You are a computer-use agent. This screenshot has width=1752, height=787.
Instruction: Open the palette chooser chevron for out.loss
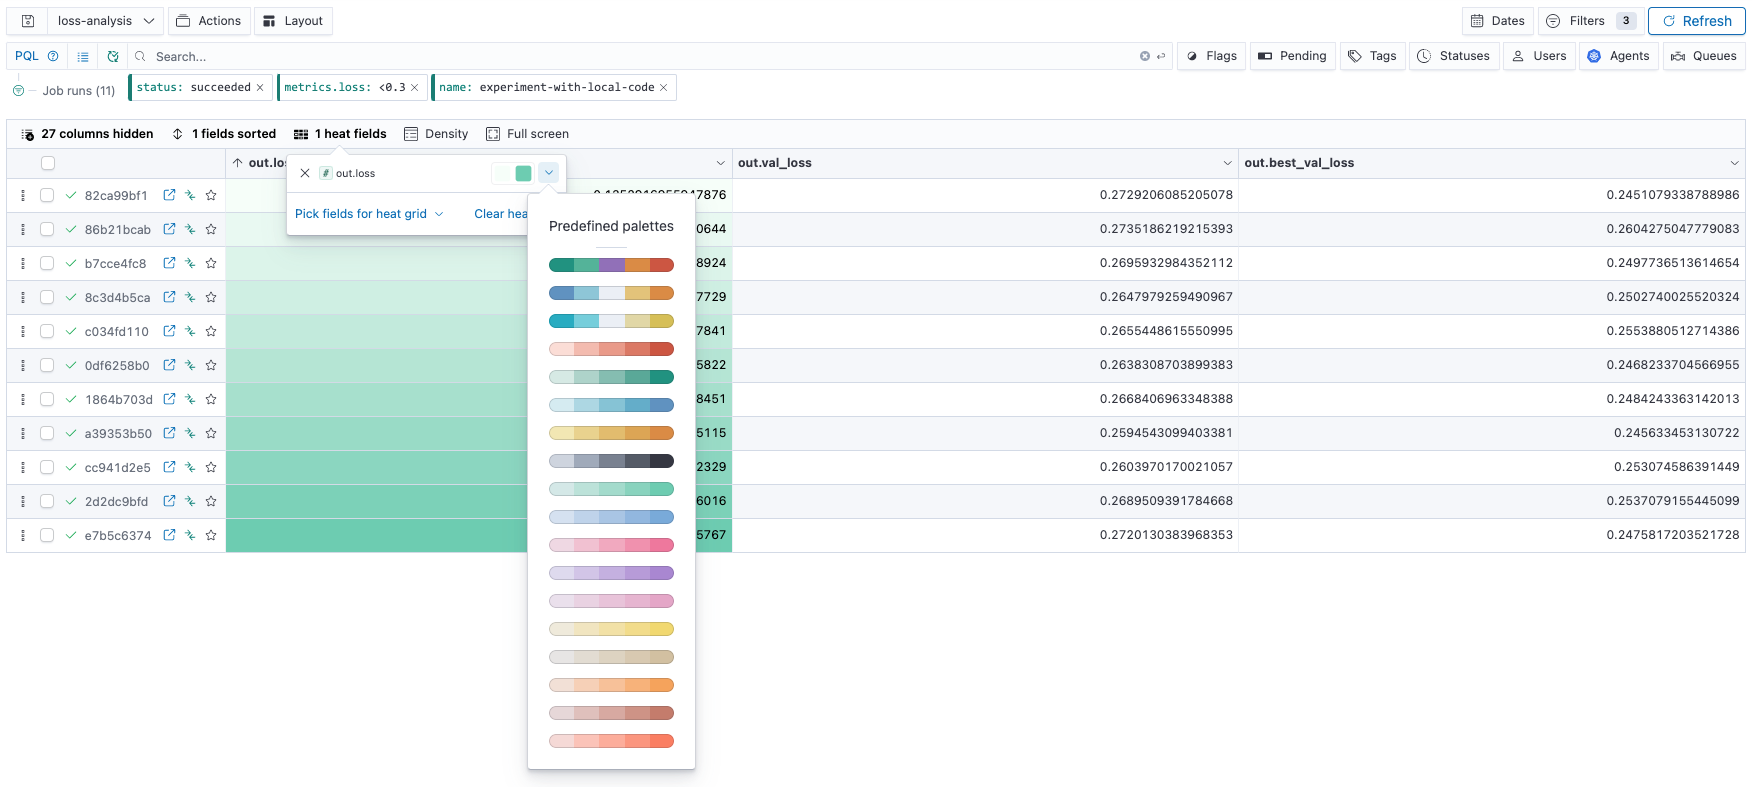tap(548, 173)
